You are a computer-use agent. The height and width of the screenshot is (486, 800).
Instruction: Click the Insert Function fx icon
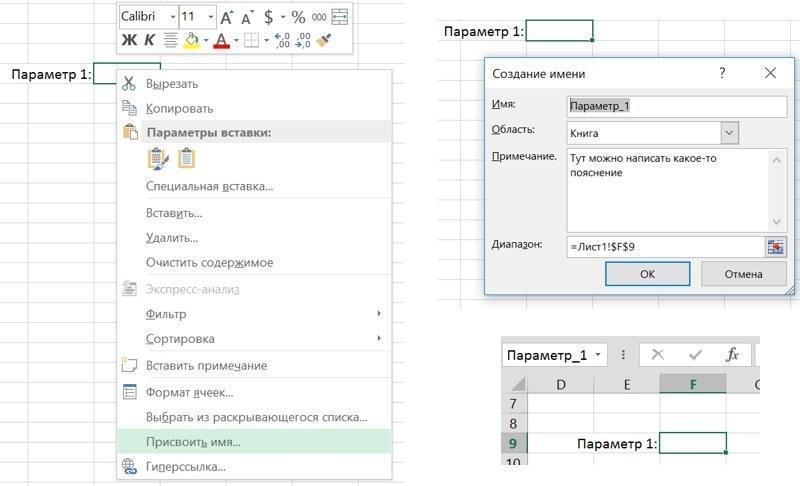732,355
